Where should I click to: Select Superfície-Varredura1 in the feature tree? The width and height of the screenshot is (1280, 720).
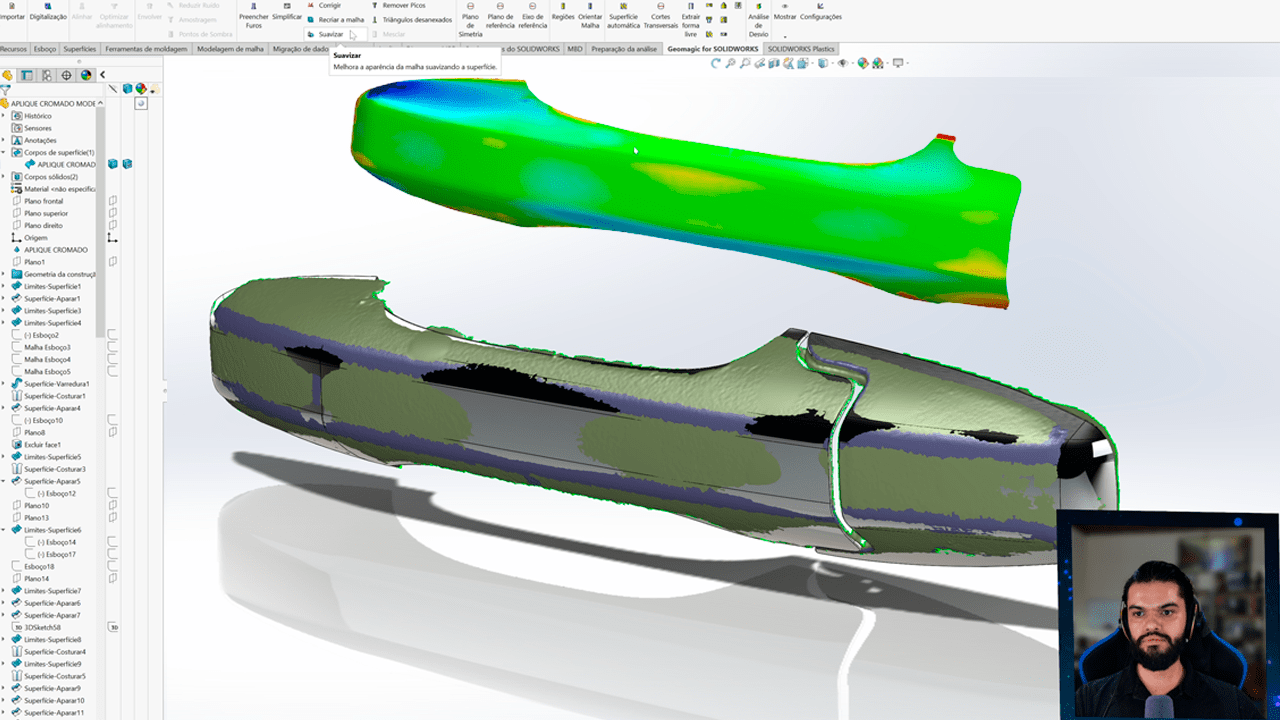(x=56, y=384)
